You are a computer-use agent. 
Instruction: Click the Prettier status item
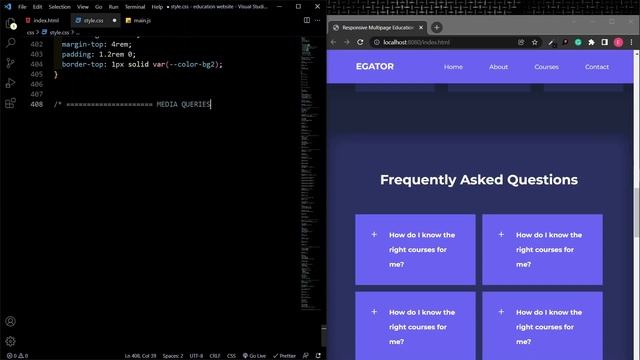click(x=284, y=356)
